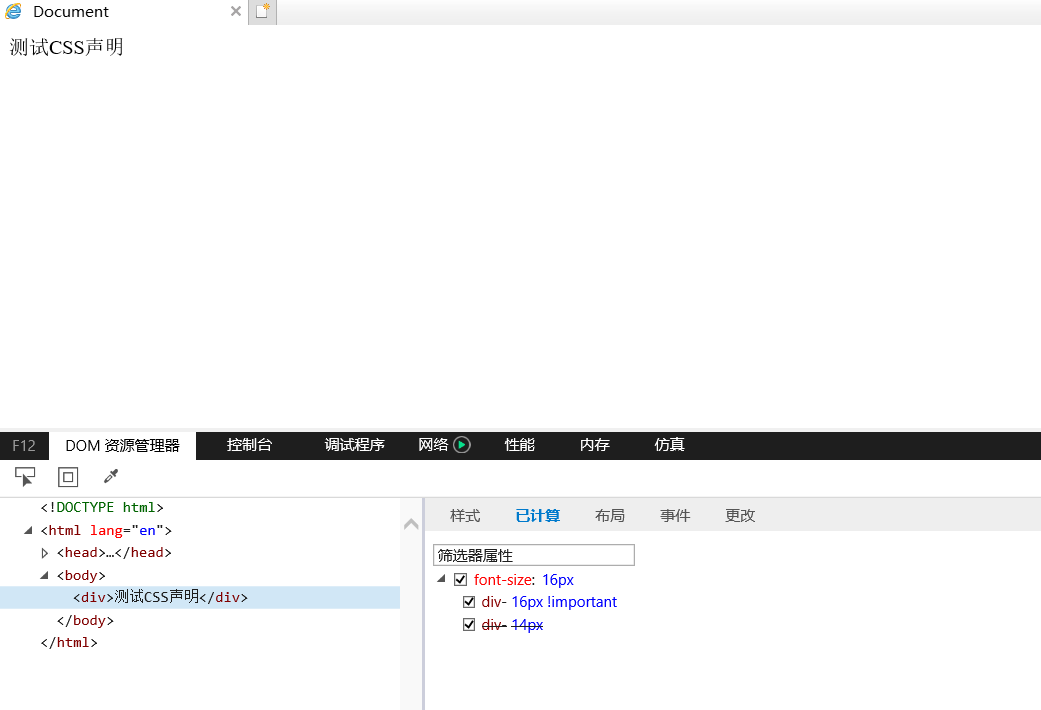Pick the color picker eyedropper tool
The width and height of the screenshot is (1041, 710).
111,476
